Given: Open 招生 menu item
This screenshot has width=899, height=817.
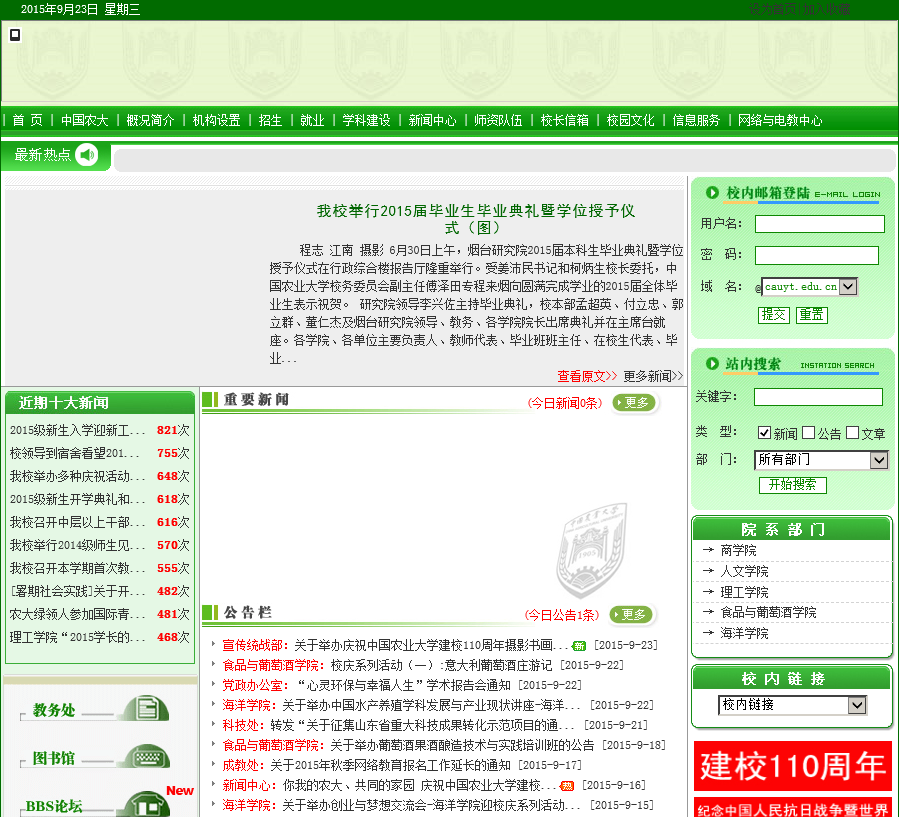Looking at the screenshot, I should [270, 120].
